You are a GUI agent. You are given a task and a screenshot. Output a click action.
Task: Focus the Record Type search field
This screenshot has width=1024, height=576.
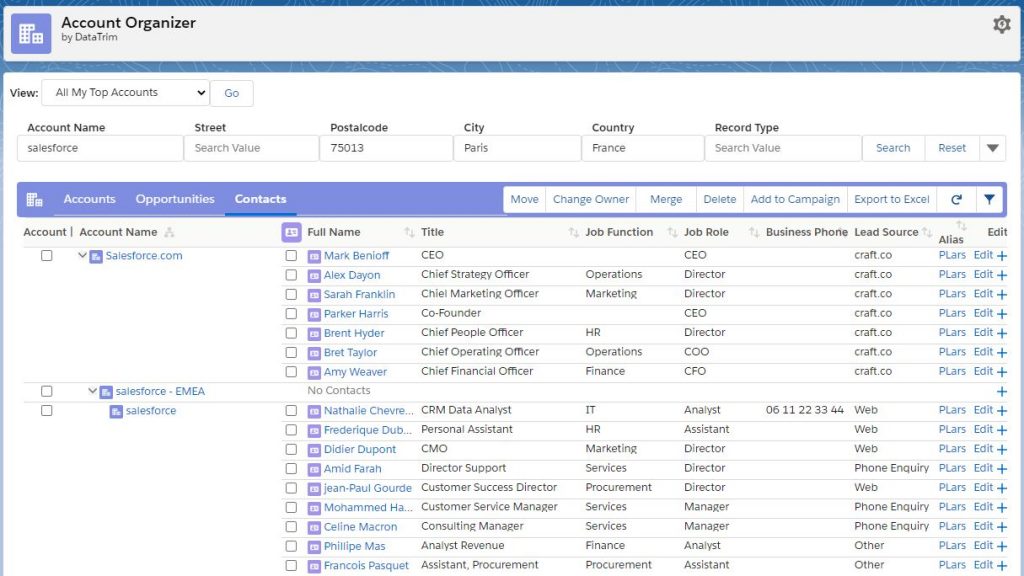783,148
